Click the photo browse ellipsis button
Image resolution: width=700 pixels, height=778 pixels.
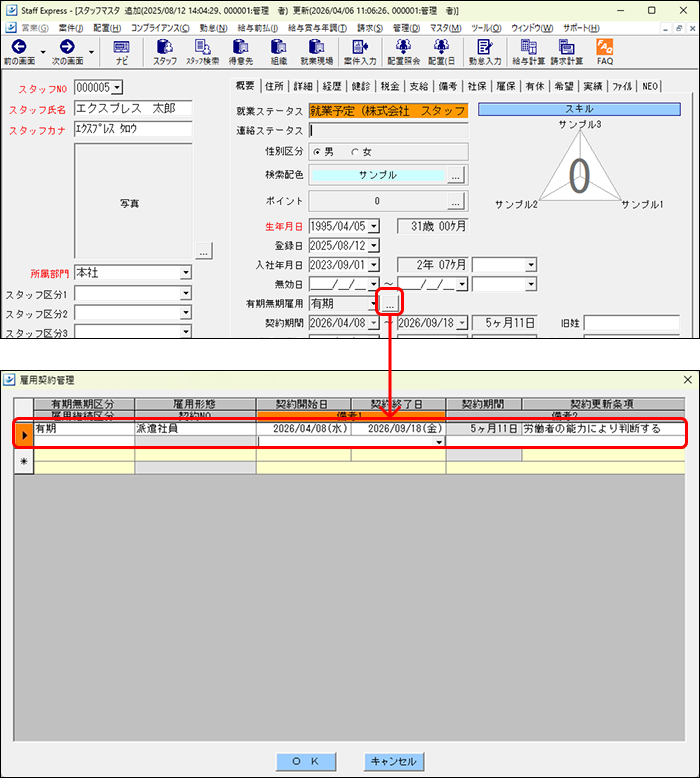click(x=203, y=251)
